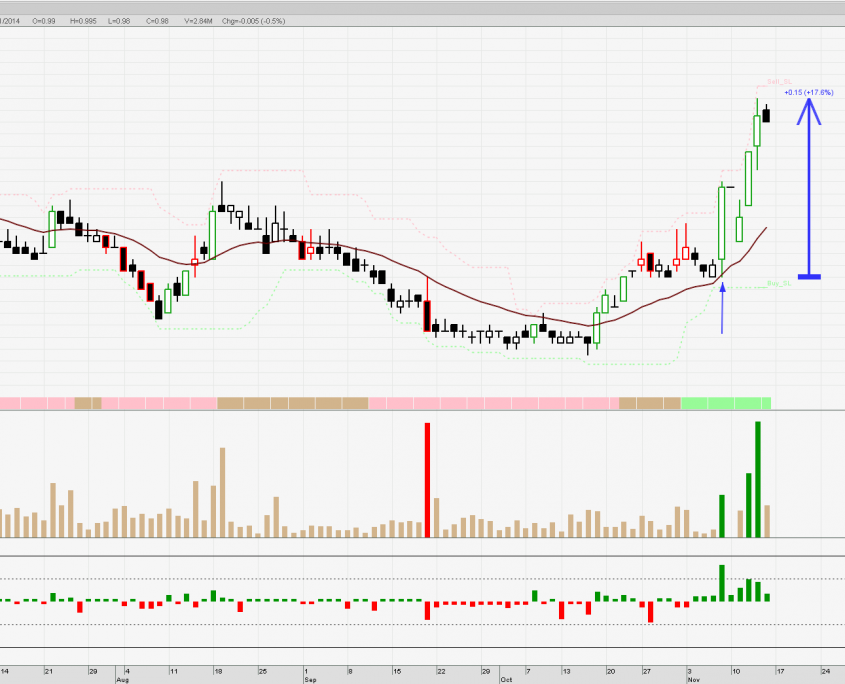Screen dimensions: 845x684
Task: Select the tallest green volume bar
Action: (x=757, y=479)
